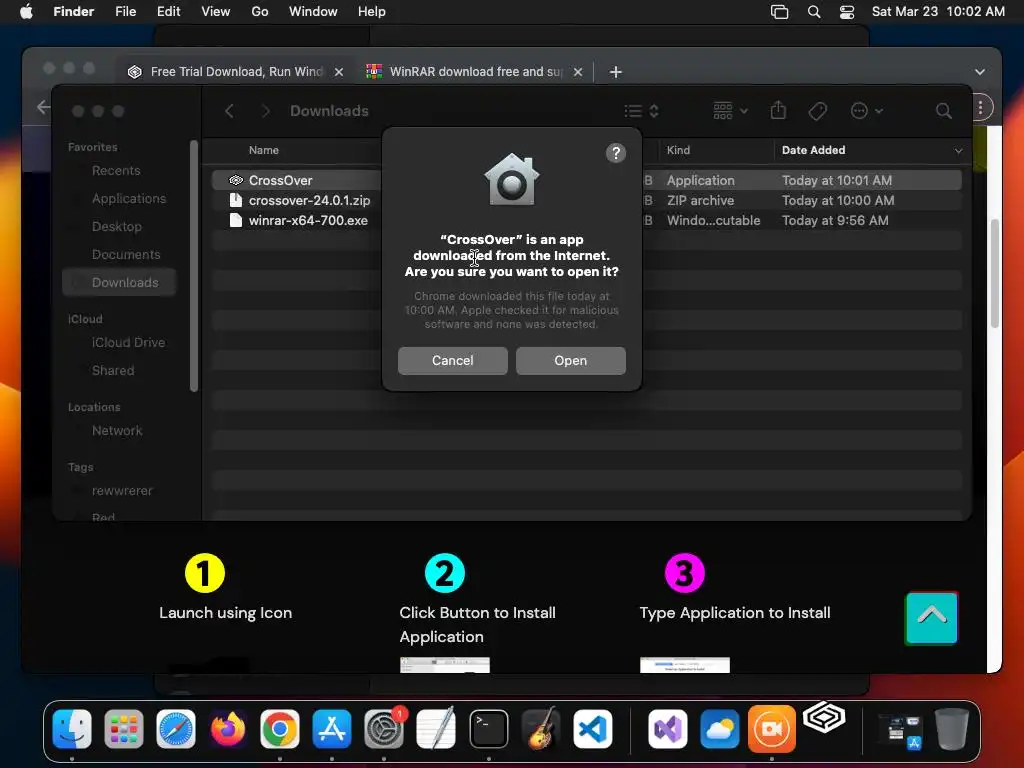Open Terminal from the Dock
Image resolution: width=1024 pixels, height=768 pixels.
pos(488,728)
